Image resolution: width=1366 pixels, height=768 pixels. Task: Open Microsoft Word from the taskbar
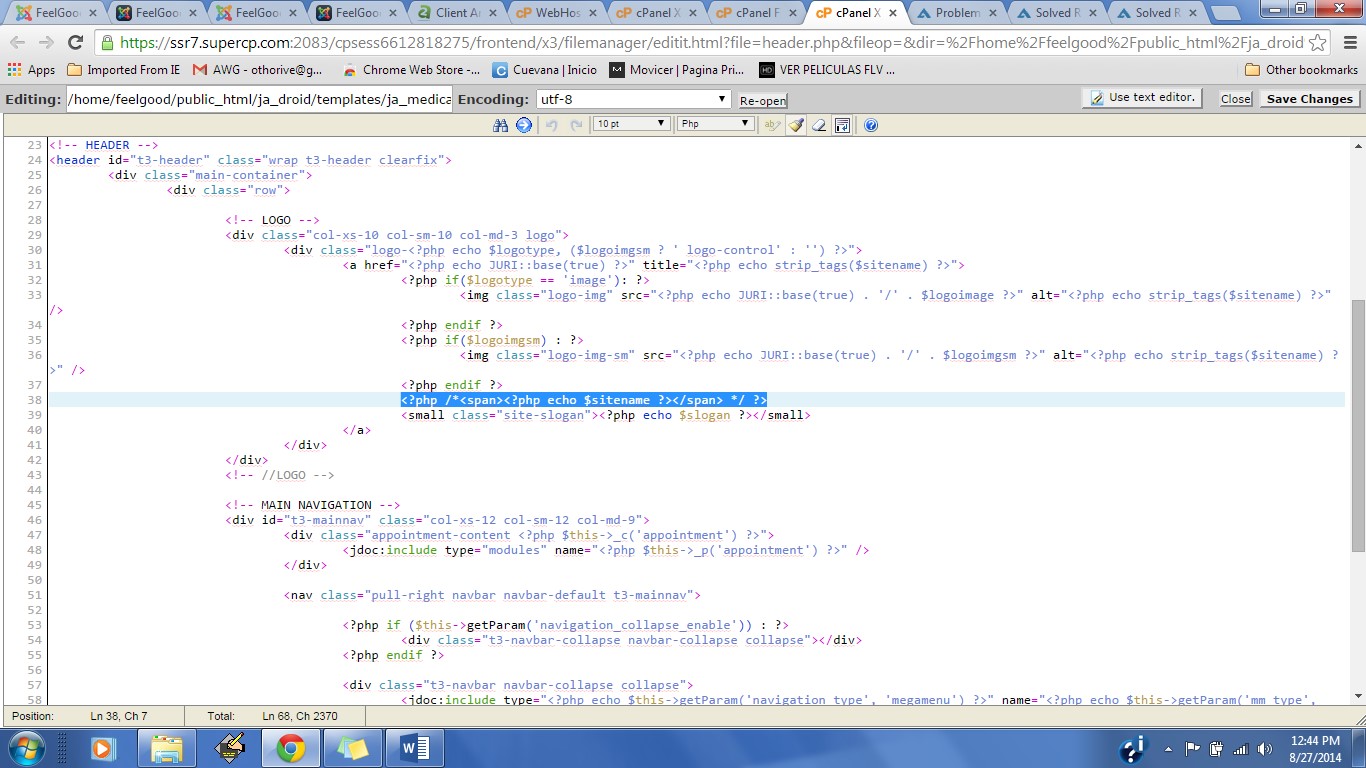(414, 748)
